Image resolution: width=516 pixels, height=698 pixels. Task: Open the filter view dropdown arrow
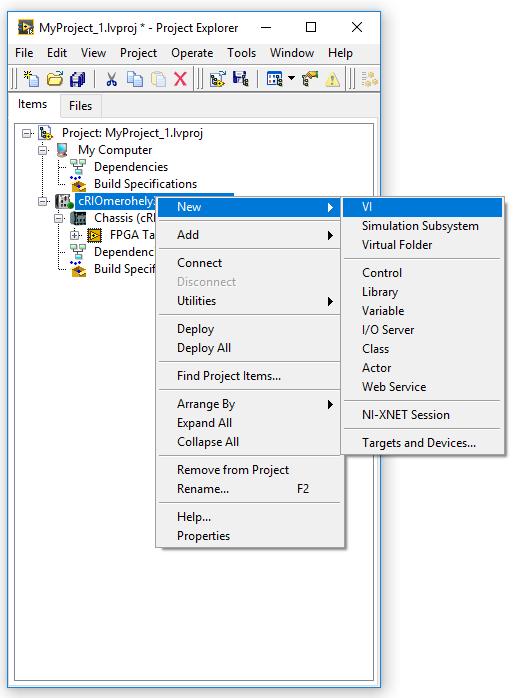[x=291, y=78]
